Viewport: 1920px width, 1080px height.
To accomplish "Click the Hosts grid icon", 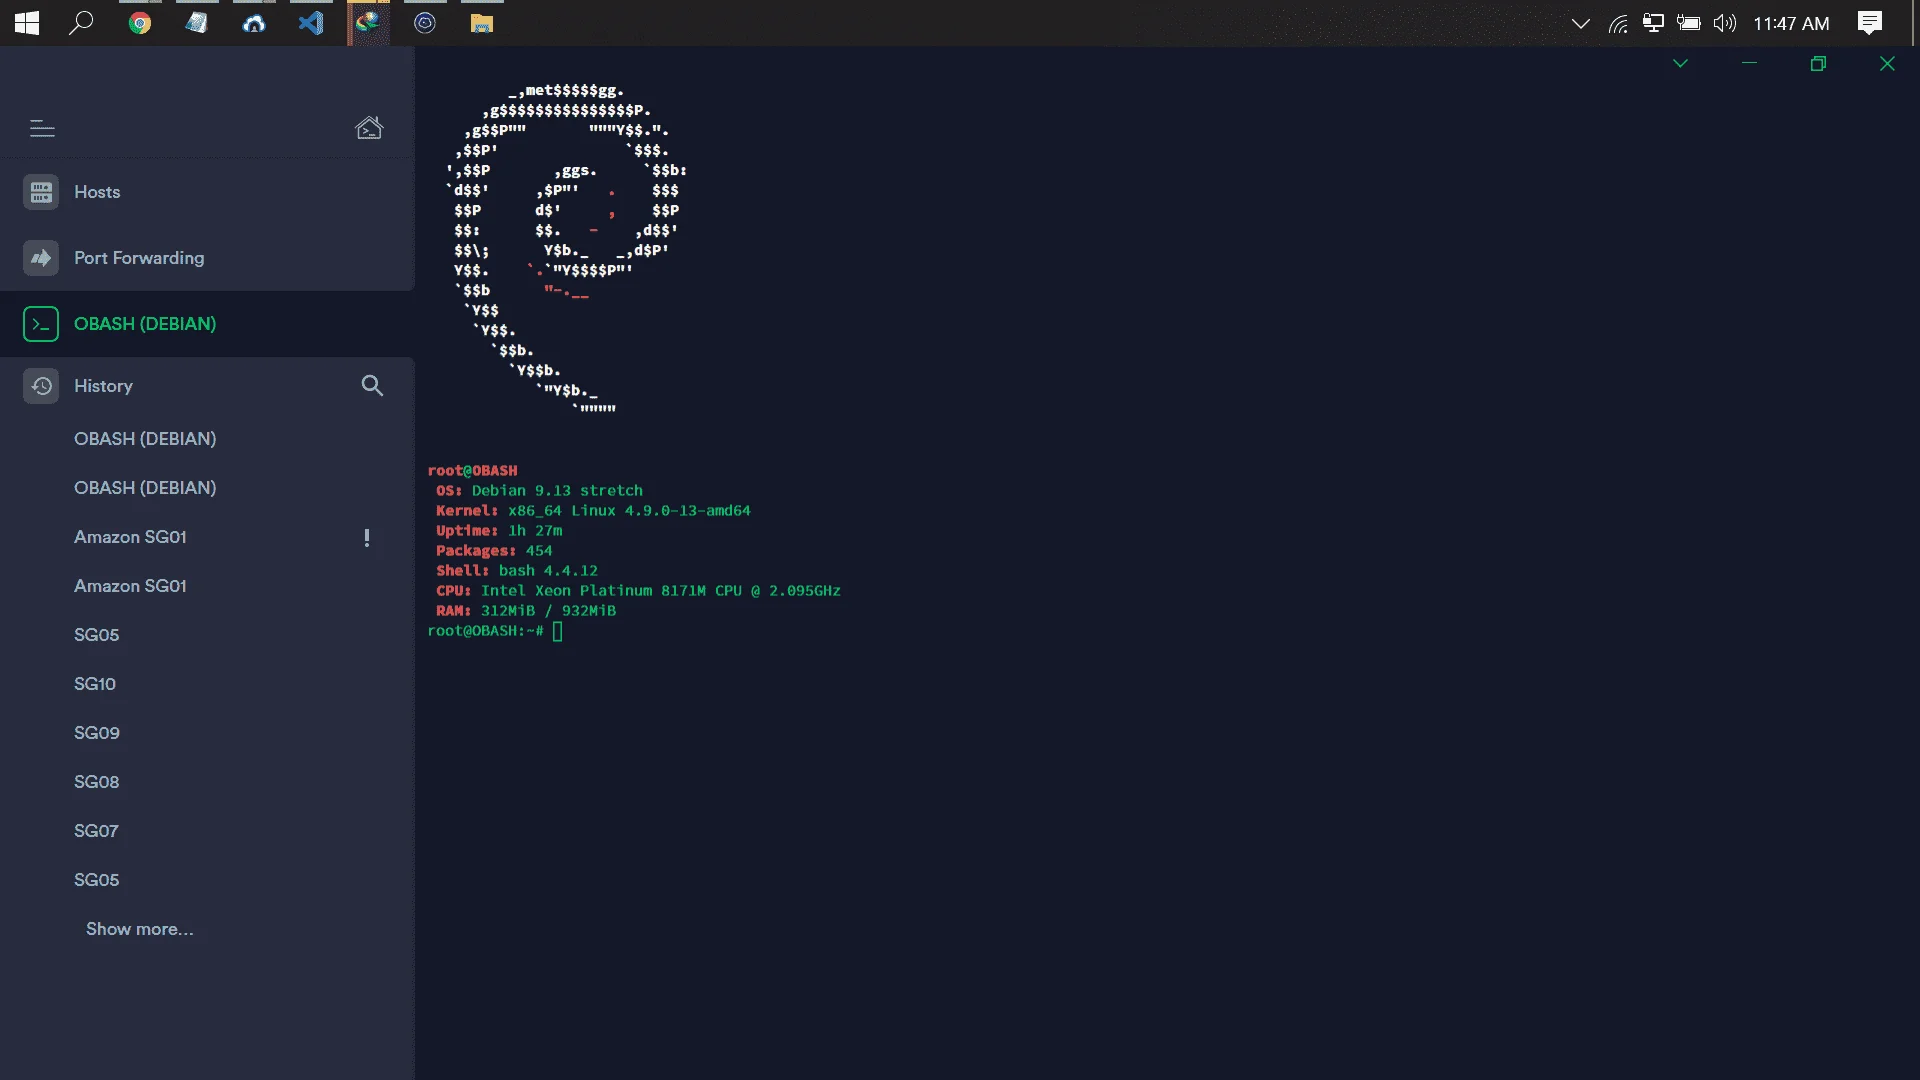I will [41, 192].
